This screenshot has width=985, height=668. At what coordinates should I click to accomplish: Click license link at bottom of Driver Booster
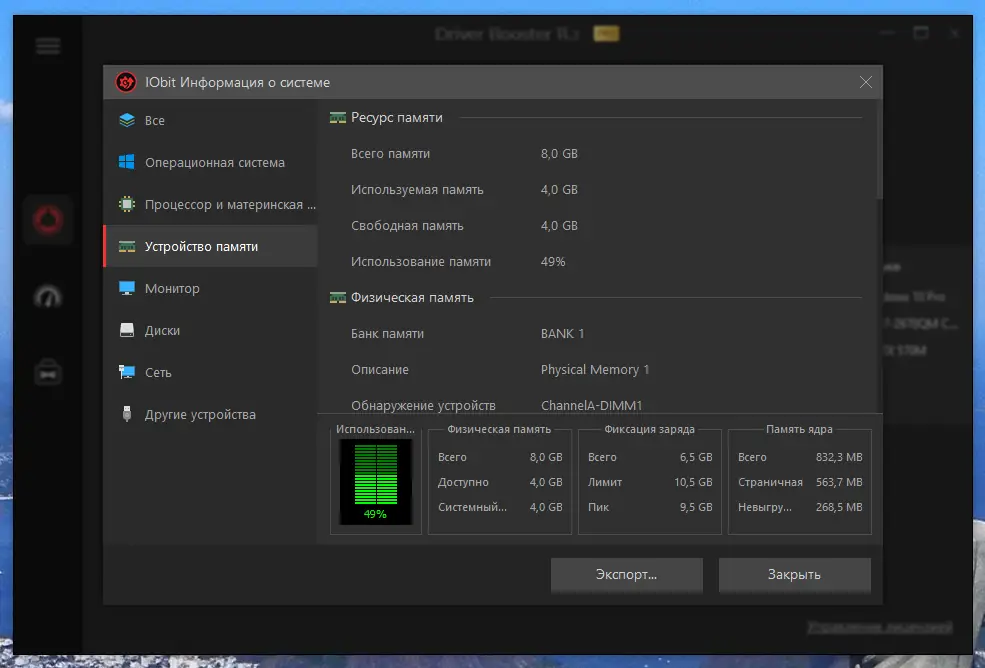click(879, 627)
